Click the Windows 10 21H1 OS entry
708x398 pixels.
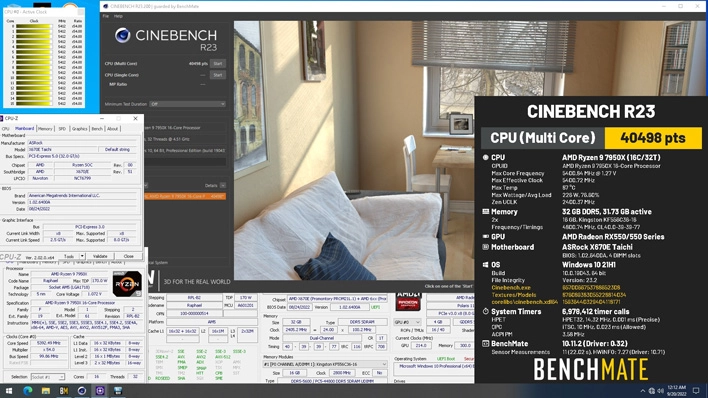tap(589, 265)
